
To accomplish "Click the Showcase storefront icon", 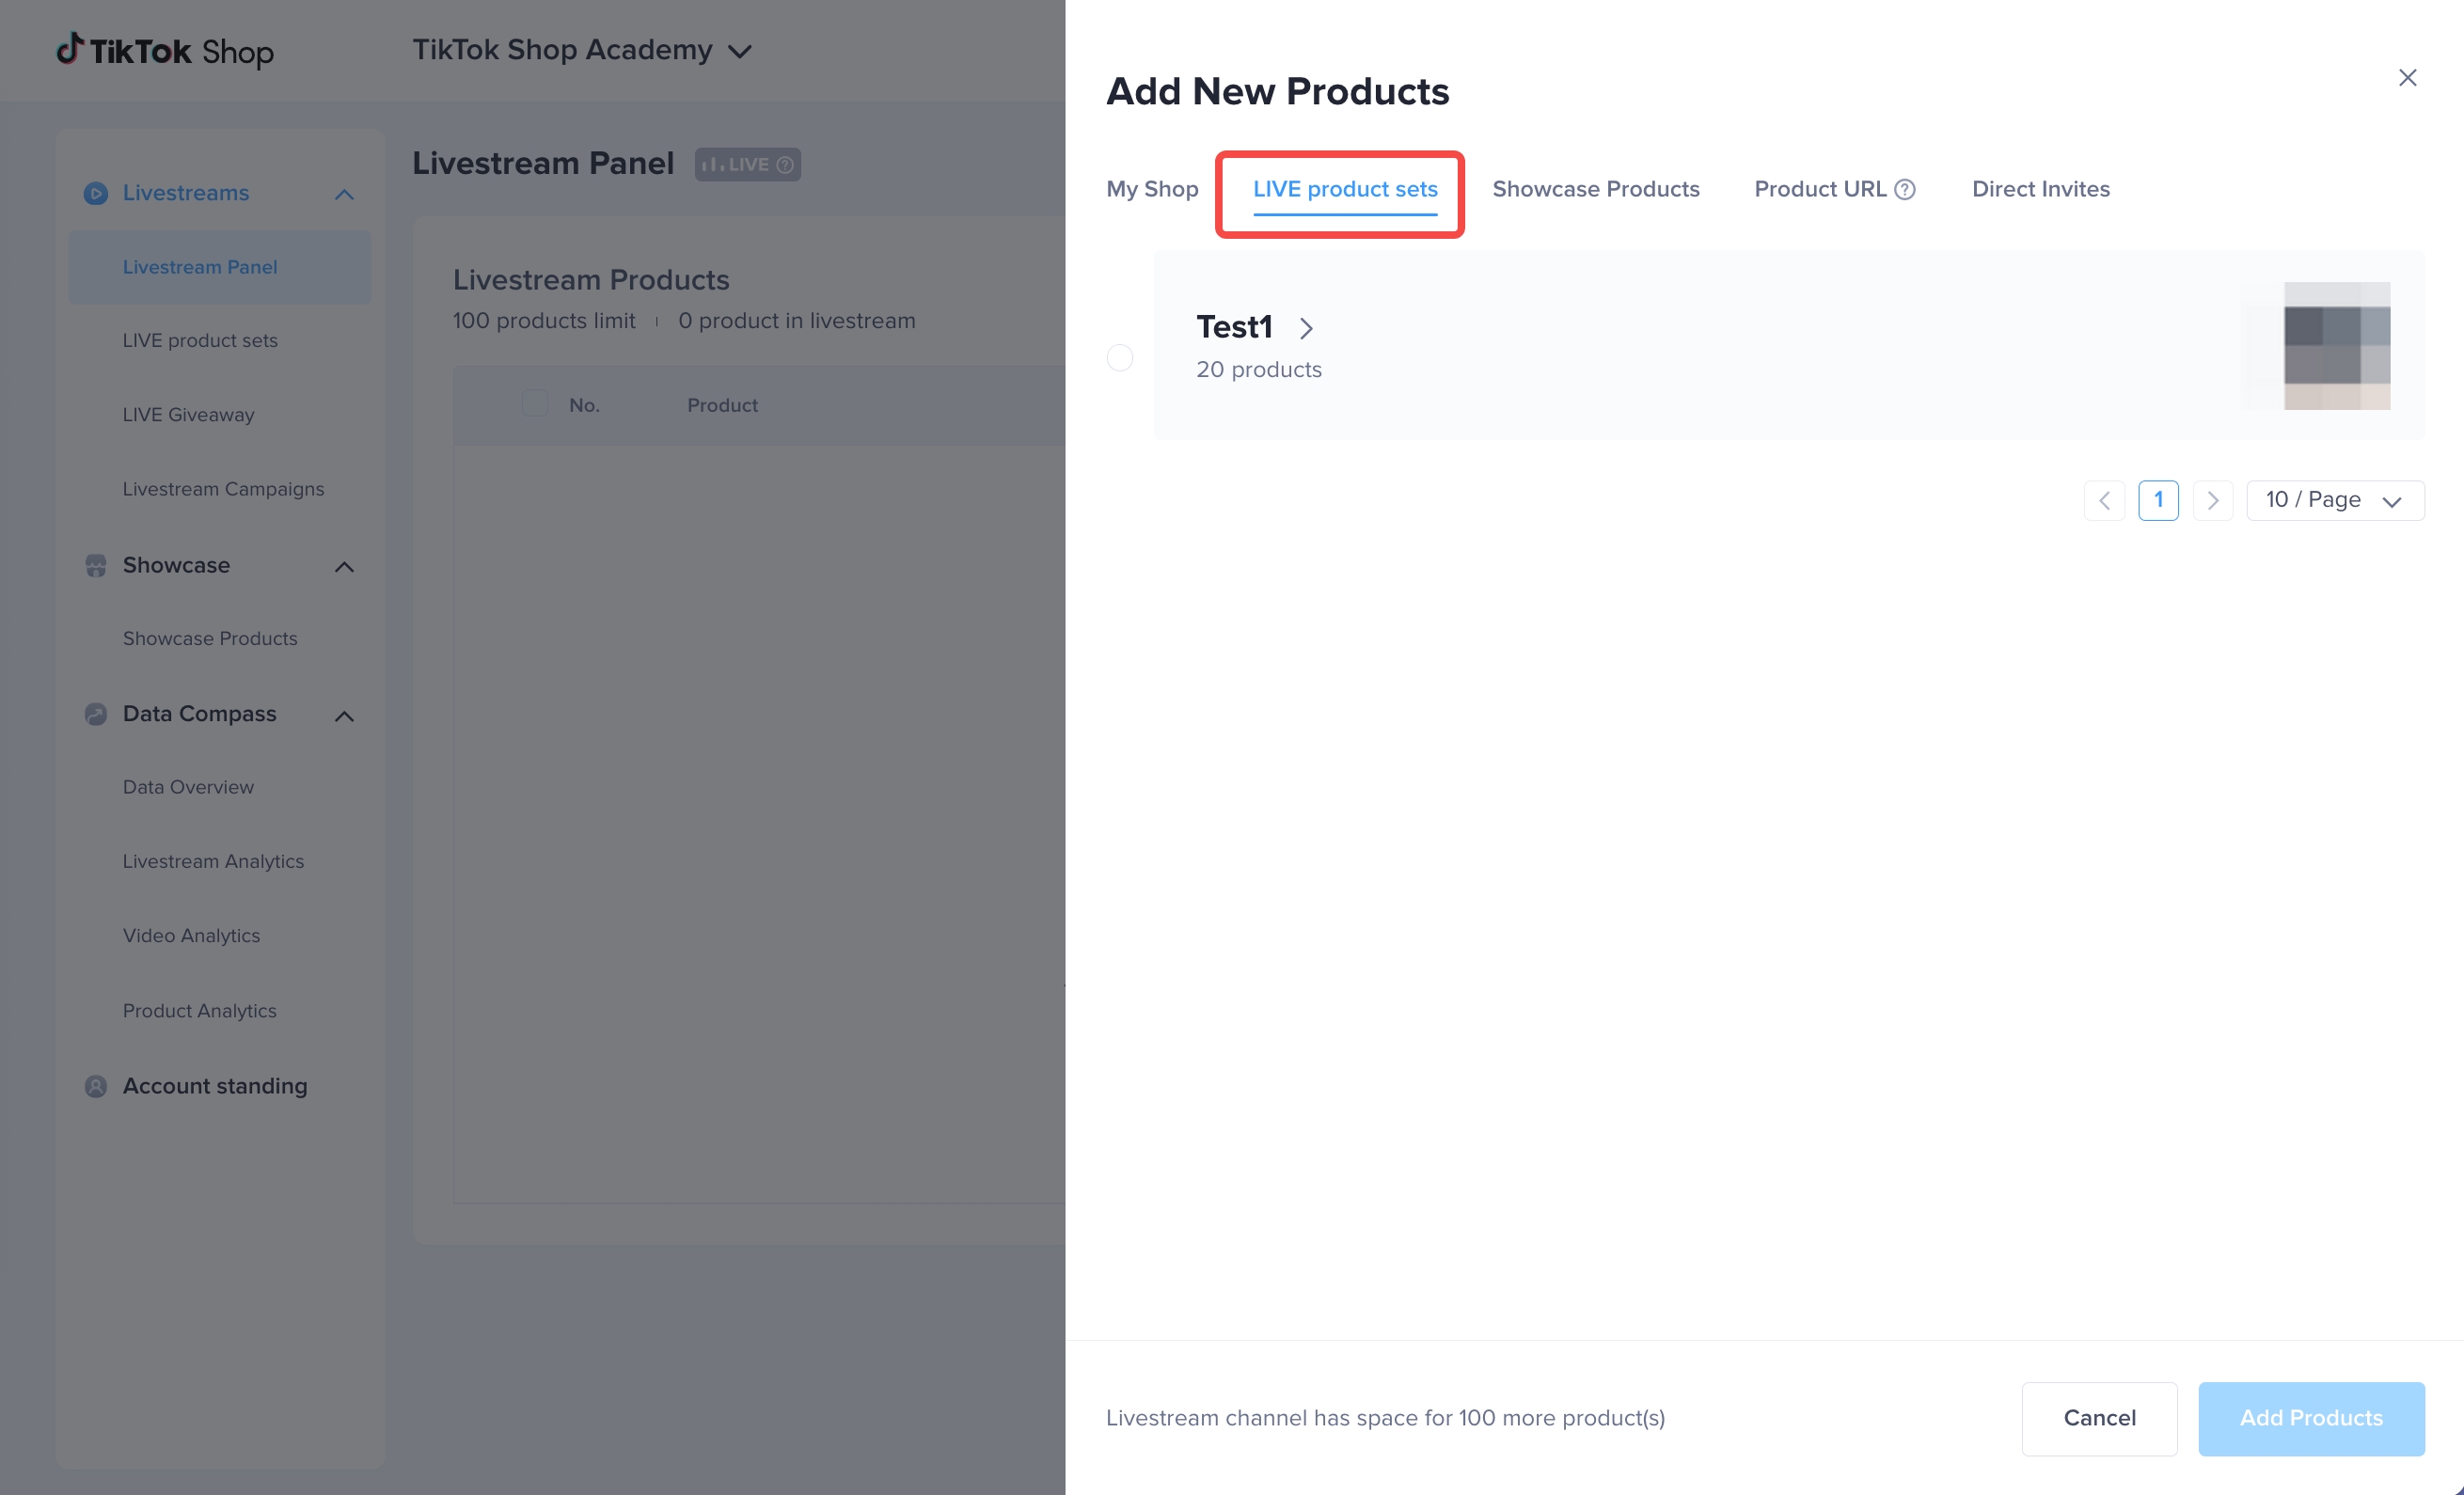I will 96,566.
